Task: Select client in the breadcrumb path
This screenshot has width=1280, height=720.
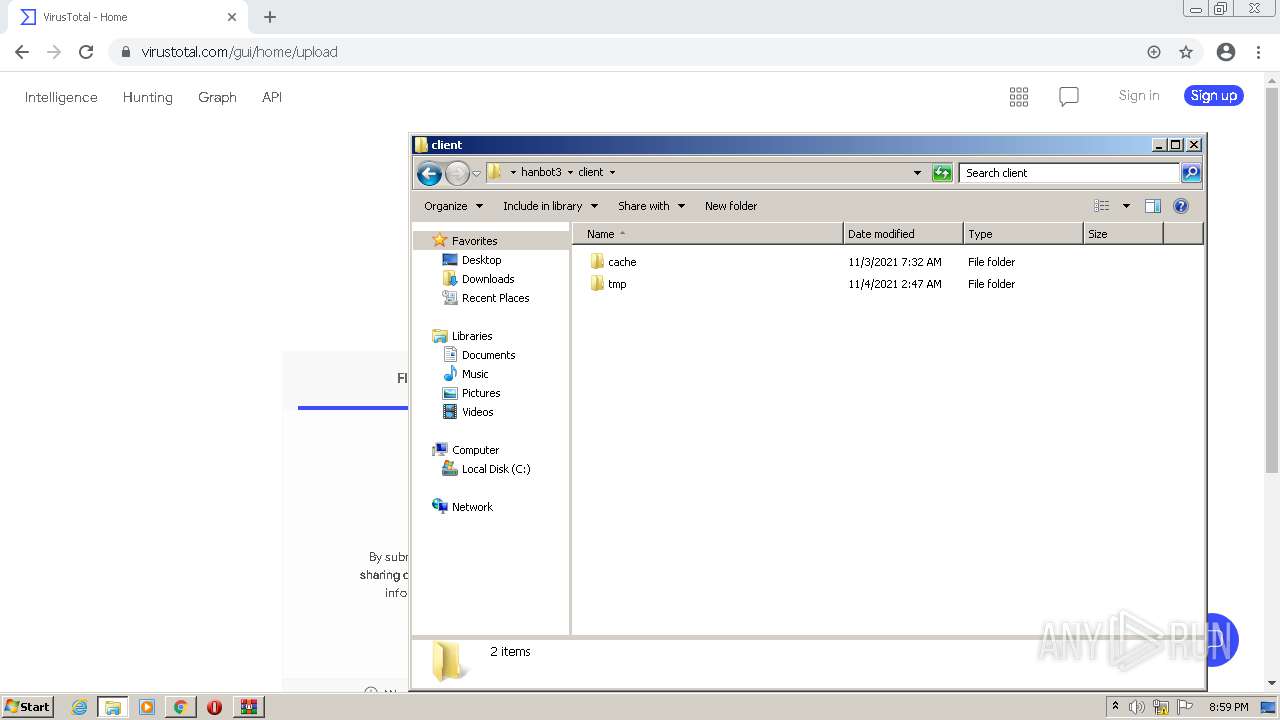Action: pos(591,172)
